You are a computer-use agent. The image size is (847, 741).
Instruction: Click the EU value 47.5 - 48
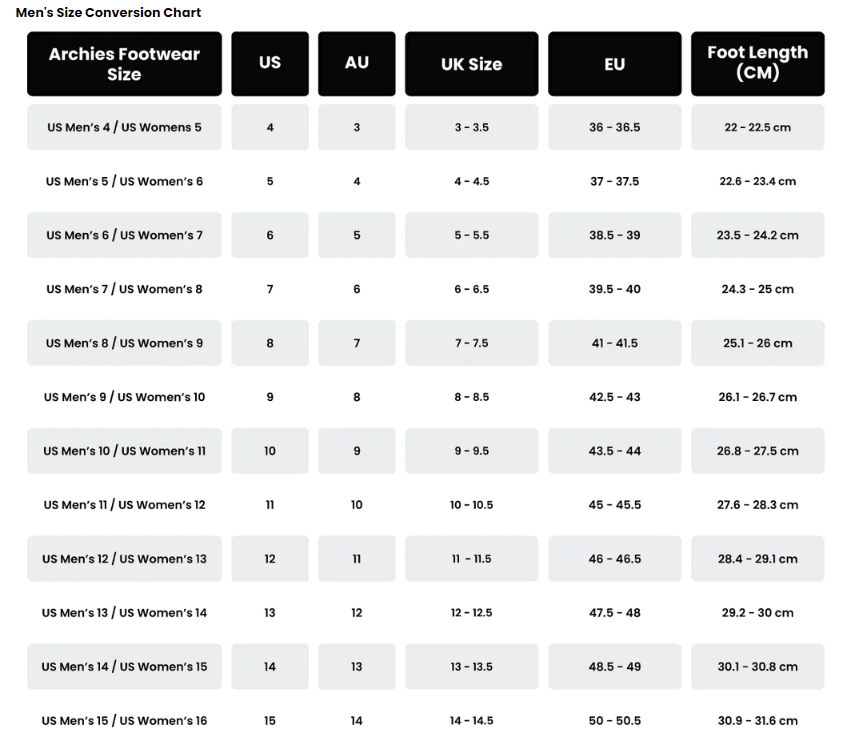click(614, 613)
